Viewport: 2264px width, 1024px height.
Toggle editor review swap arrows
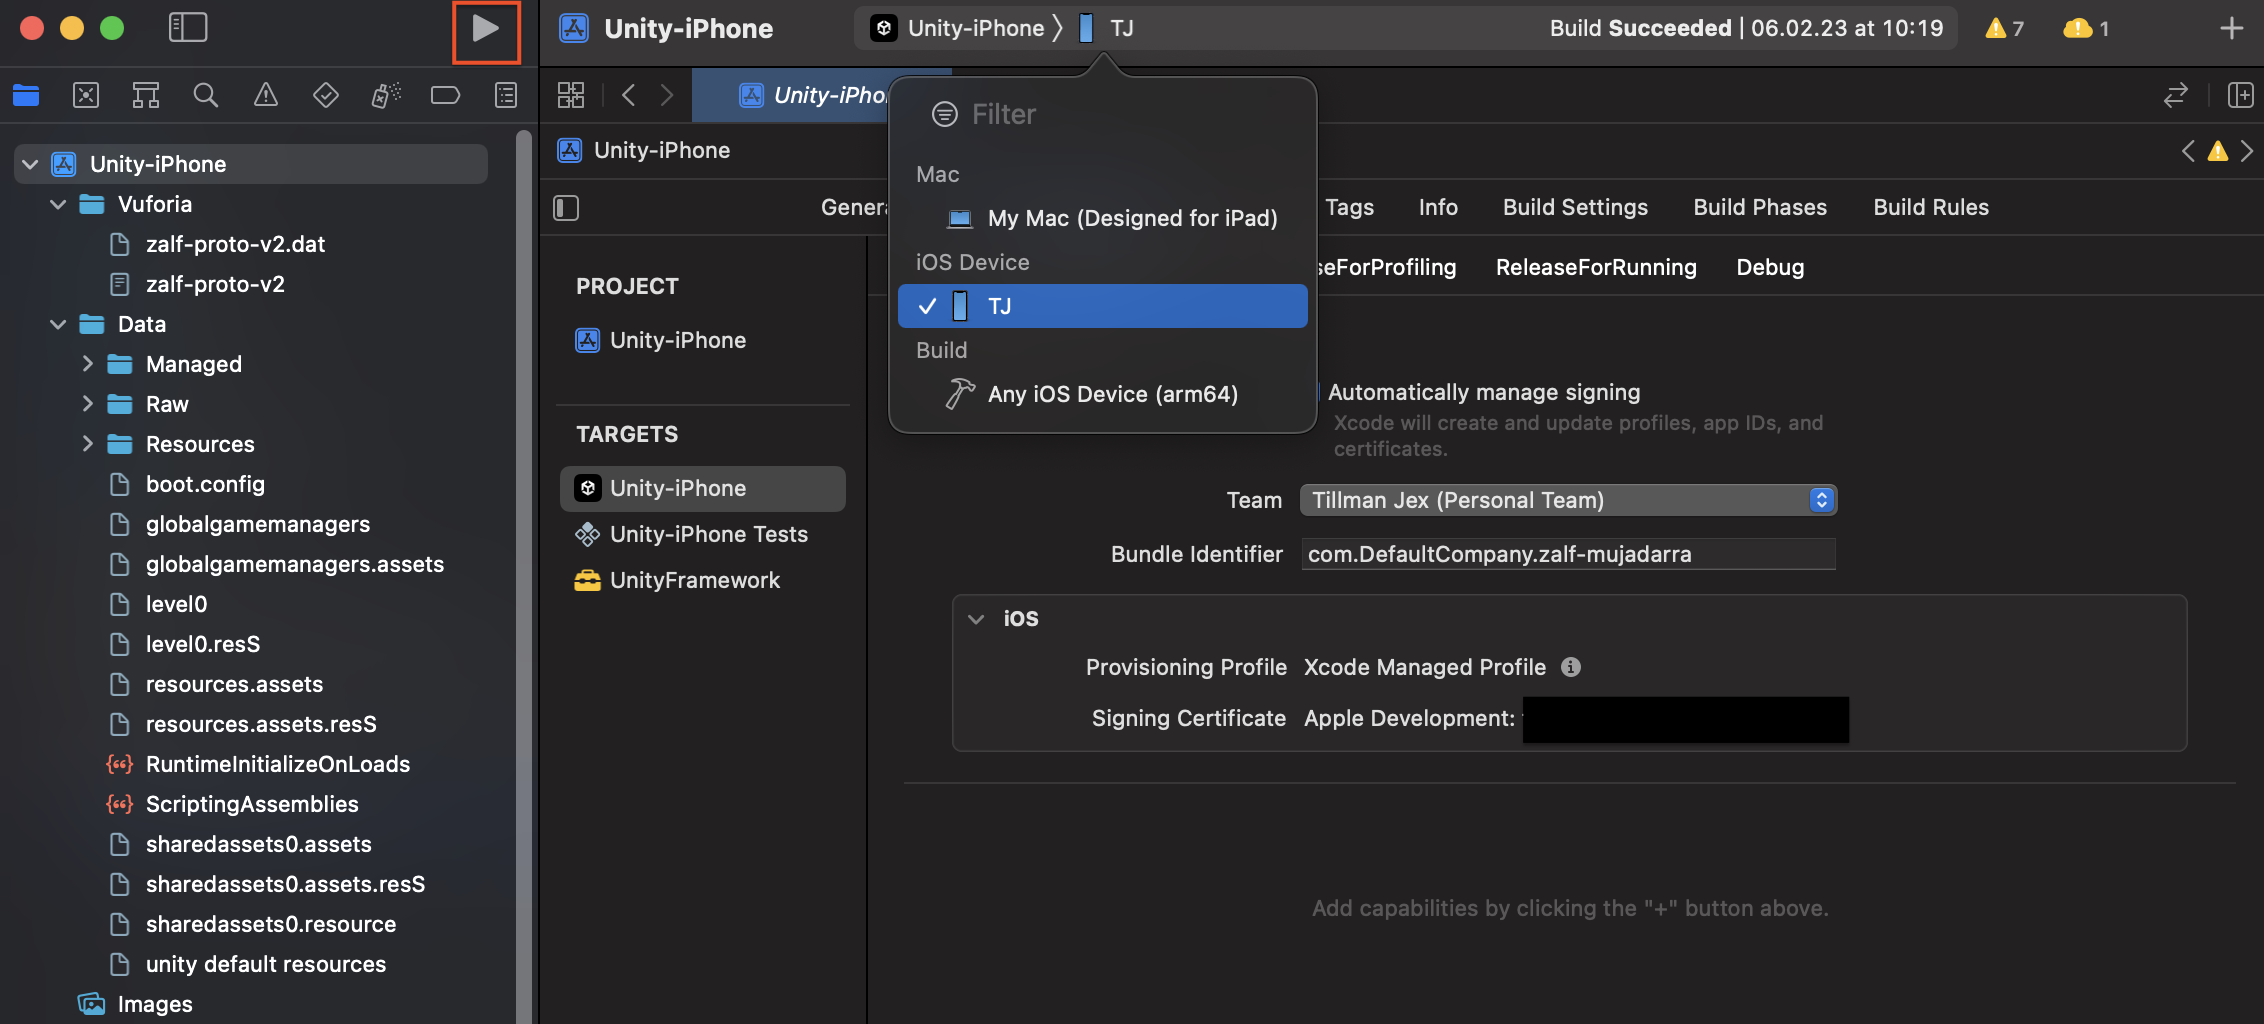[2176, 95]
